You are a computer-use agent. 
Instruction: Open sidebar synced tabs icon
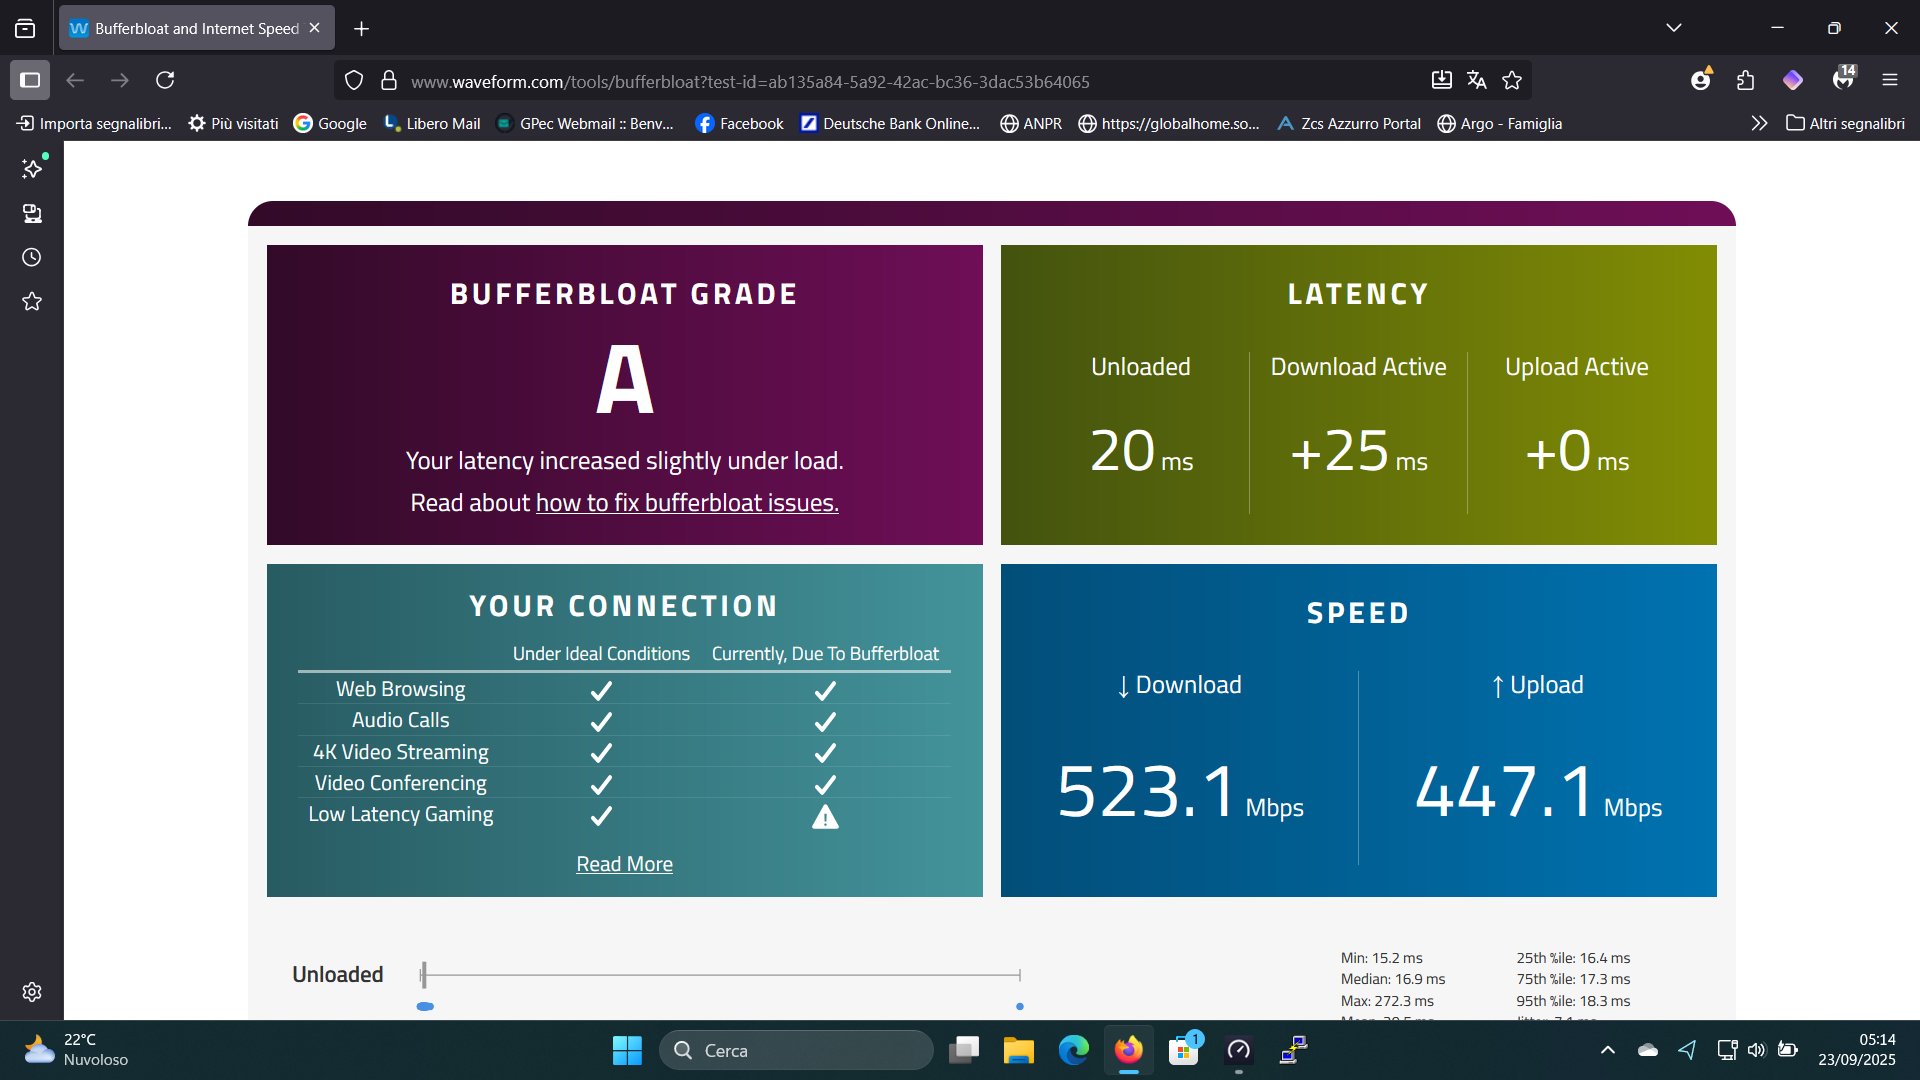[32, 214]
